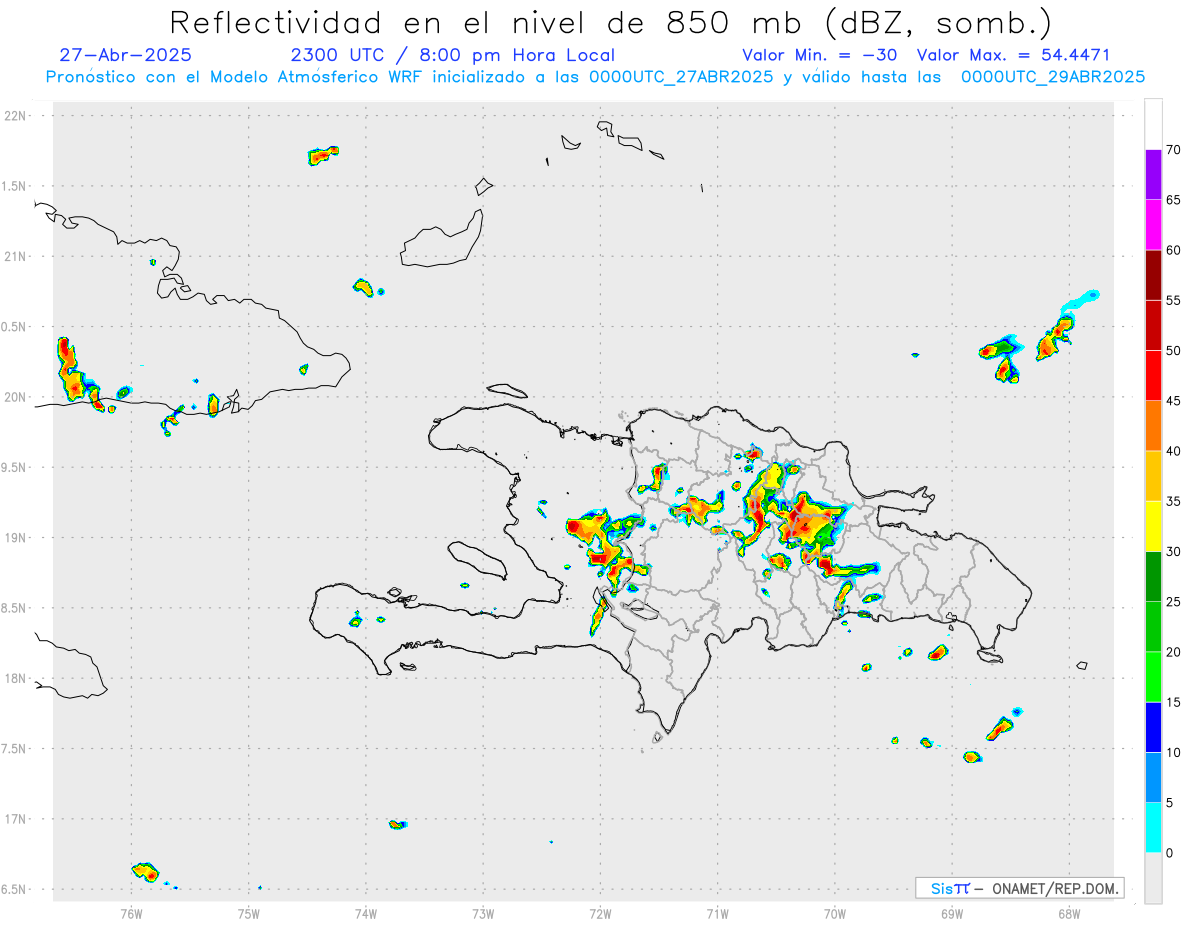1200x927 pixels.
Task: Click the orange 40-45 dBZ color band
Action: 1153,426
